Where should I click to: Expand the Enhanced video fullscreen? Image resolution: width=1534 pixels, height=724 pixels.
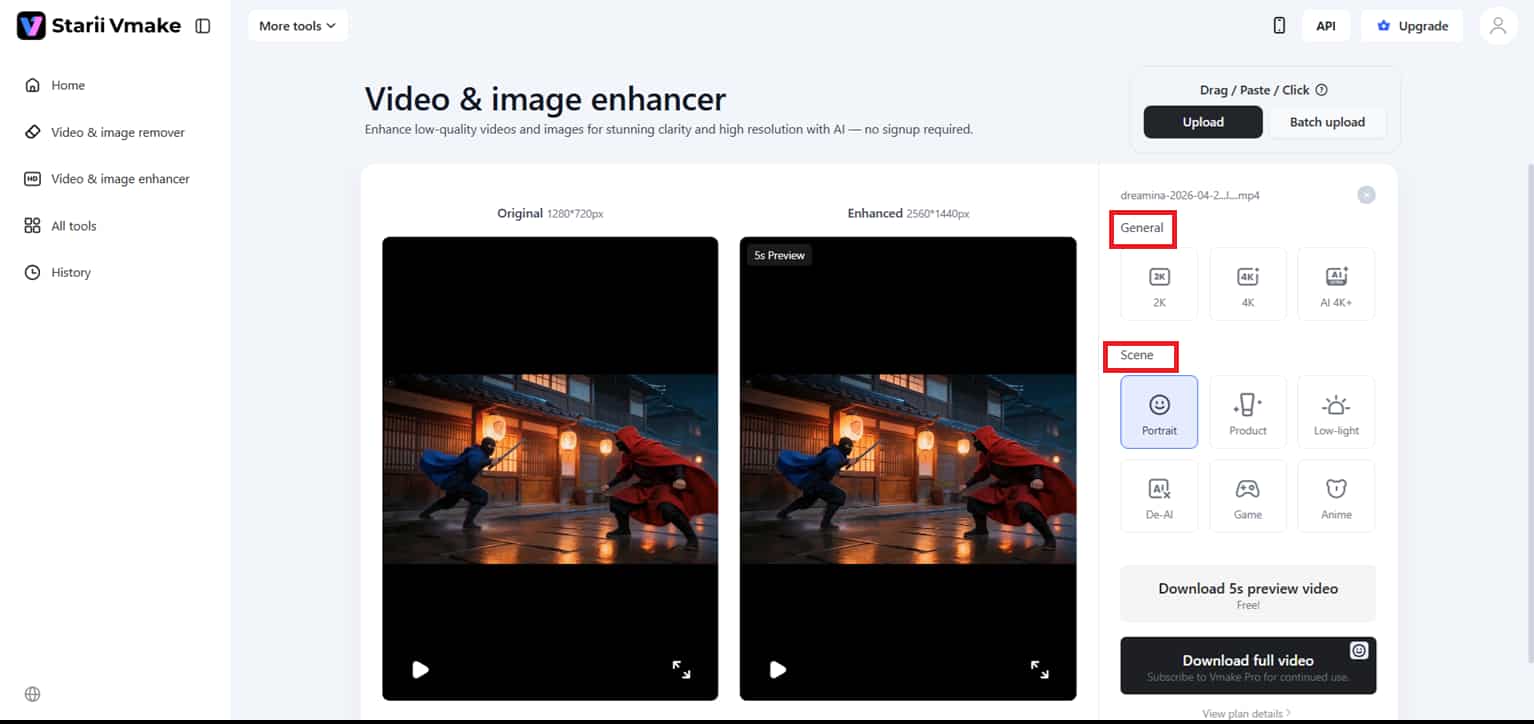click(x=1039, y=669)
